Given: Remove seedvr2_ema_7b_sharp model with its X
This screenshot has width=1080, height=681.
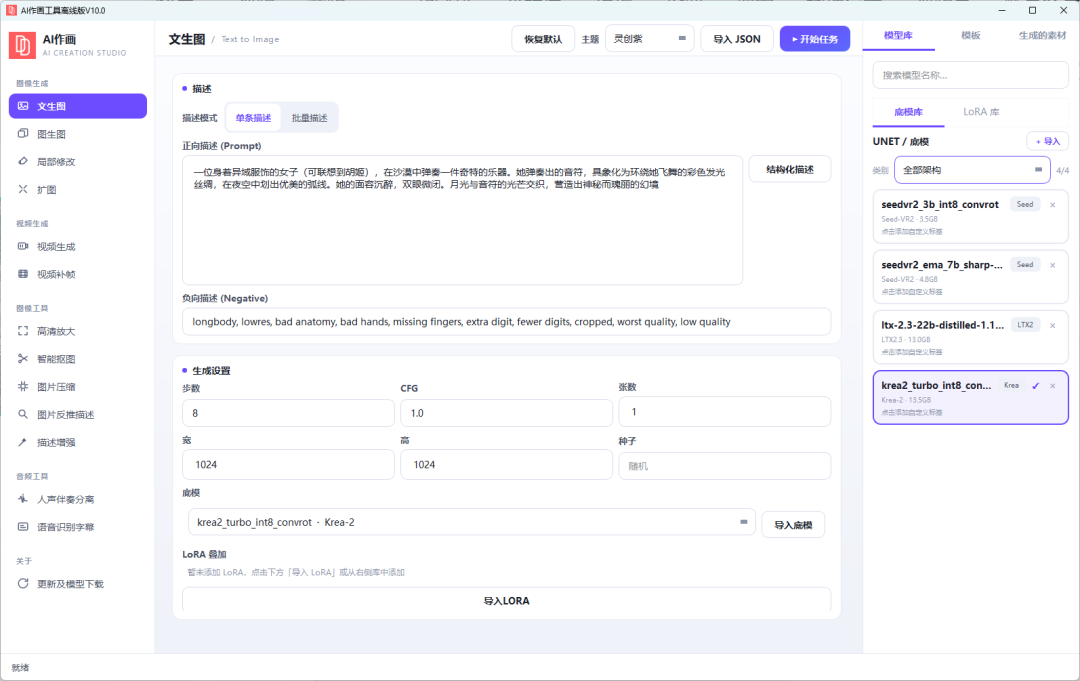Looking at the screenshot, I should click(x=1052, y=265).
